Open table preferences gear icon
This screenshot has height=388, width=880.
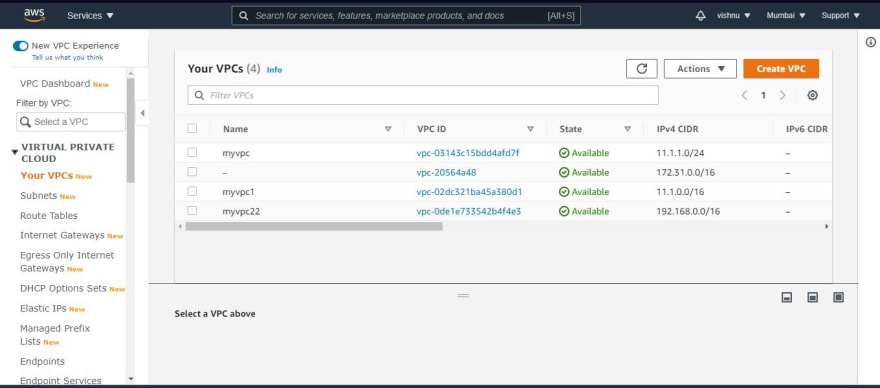812,95
